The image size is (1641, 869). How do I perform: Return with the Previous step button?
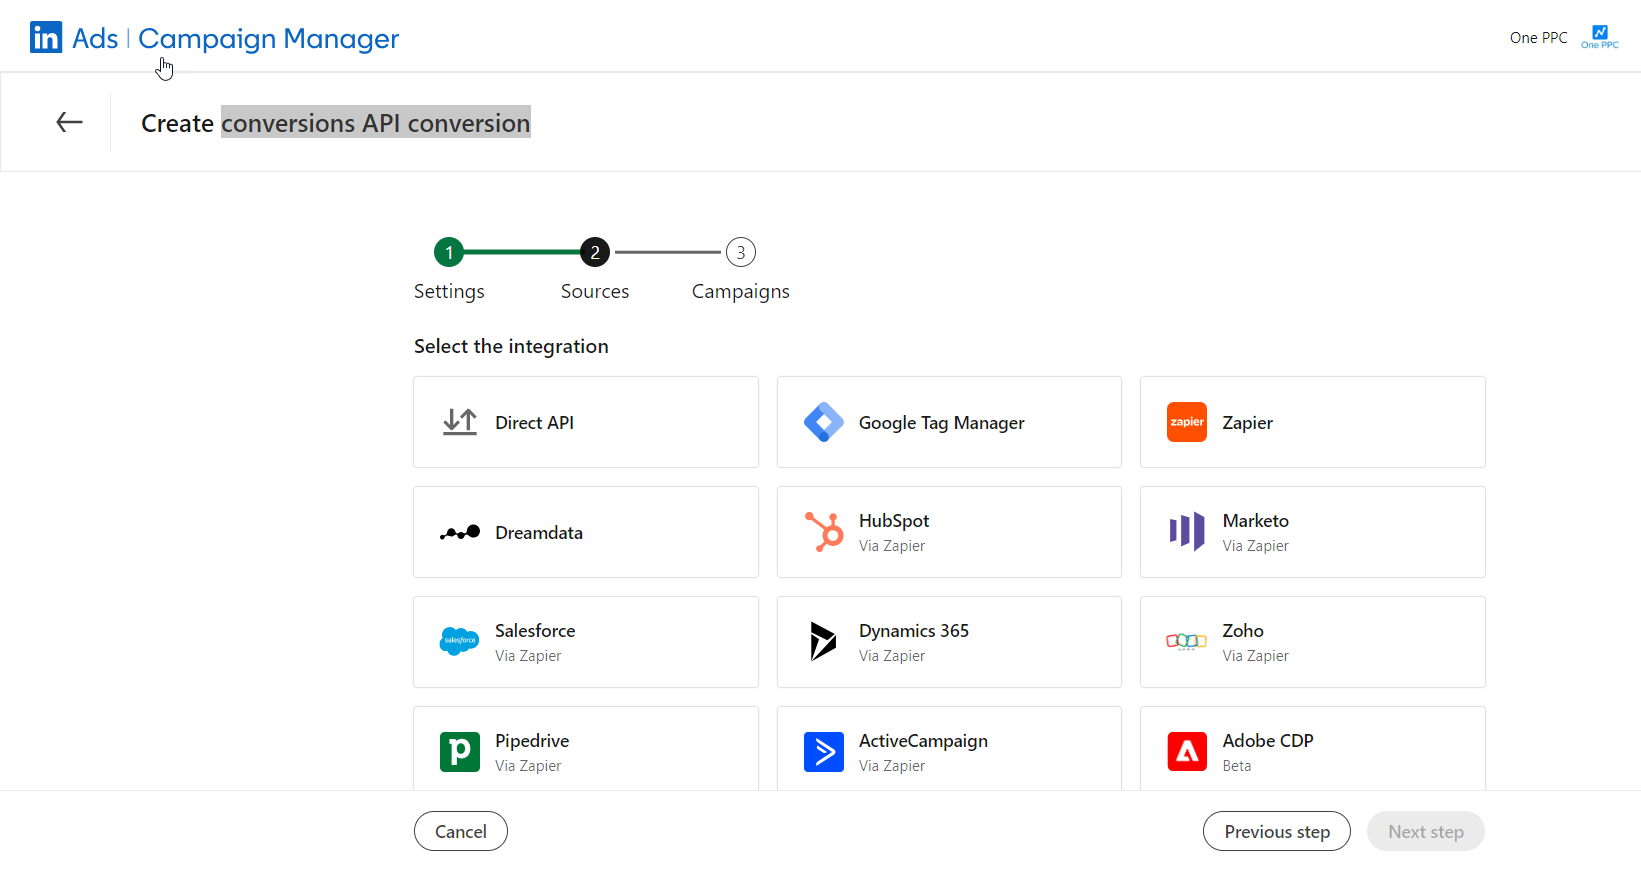[x=1277, y=831]
